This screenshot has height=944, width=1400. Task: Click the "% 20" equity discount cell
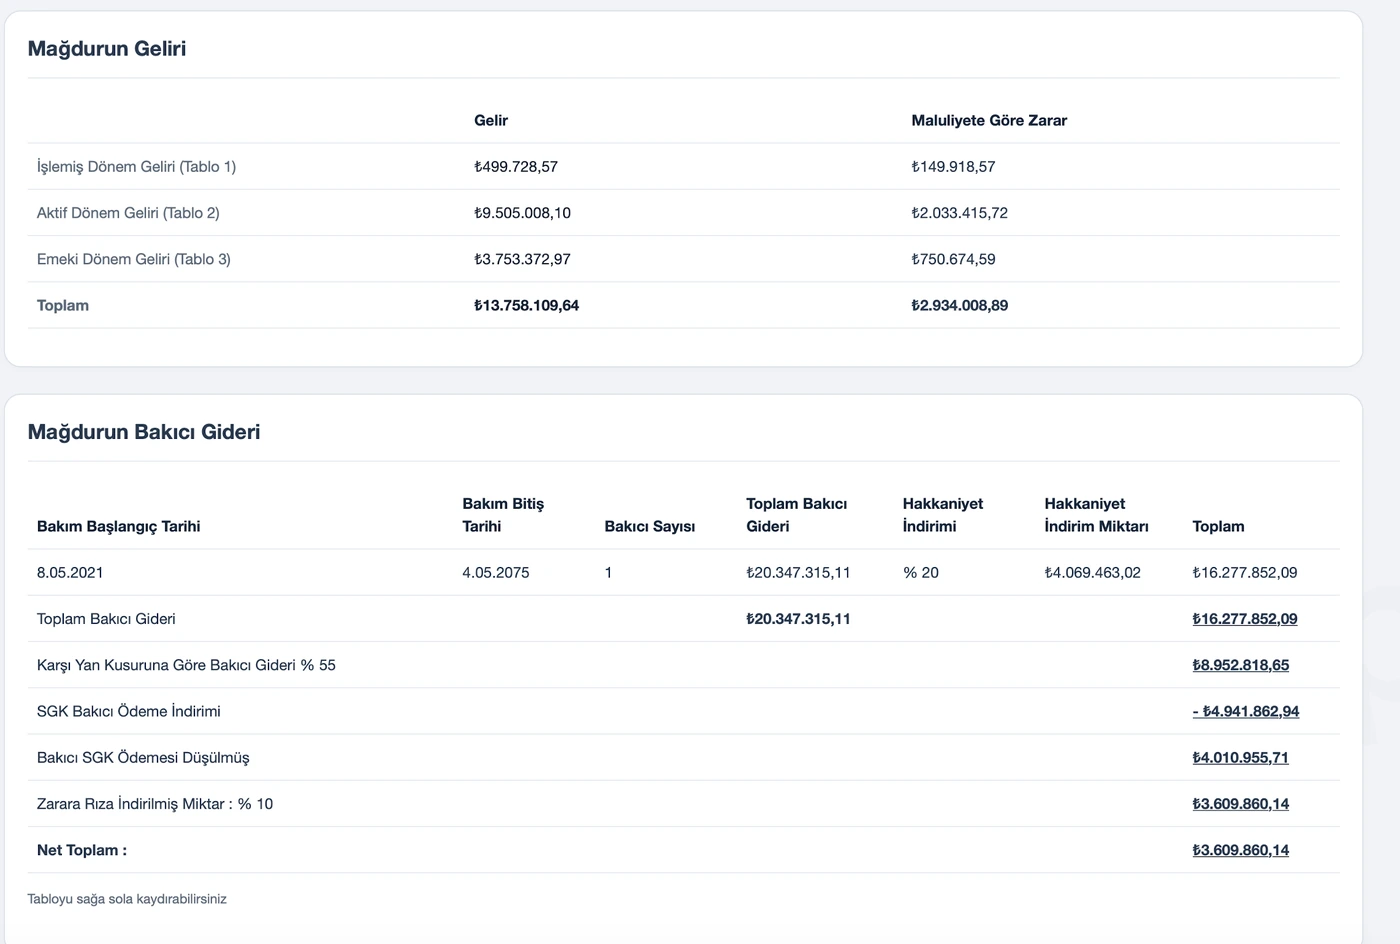pos(921,573)
